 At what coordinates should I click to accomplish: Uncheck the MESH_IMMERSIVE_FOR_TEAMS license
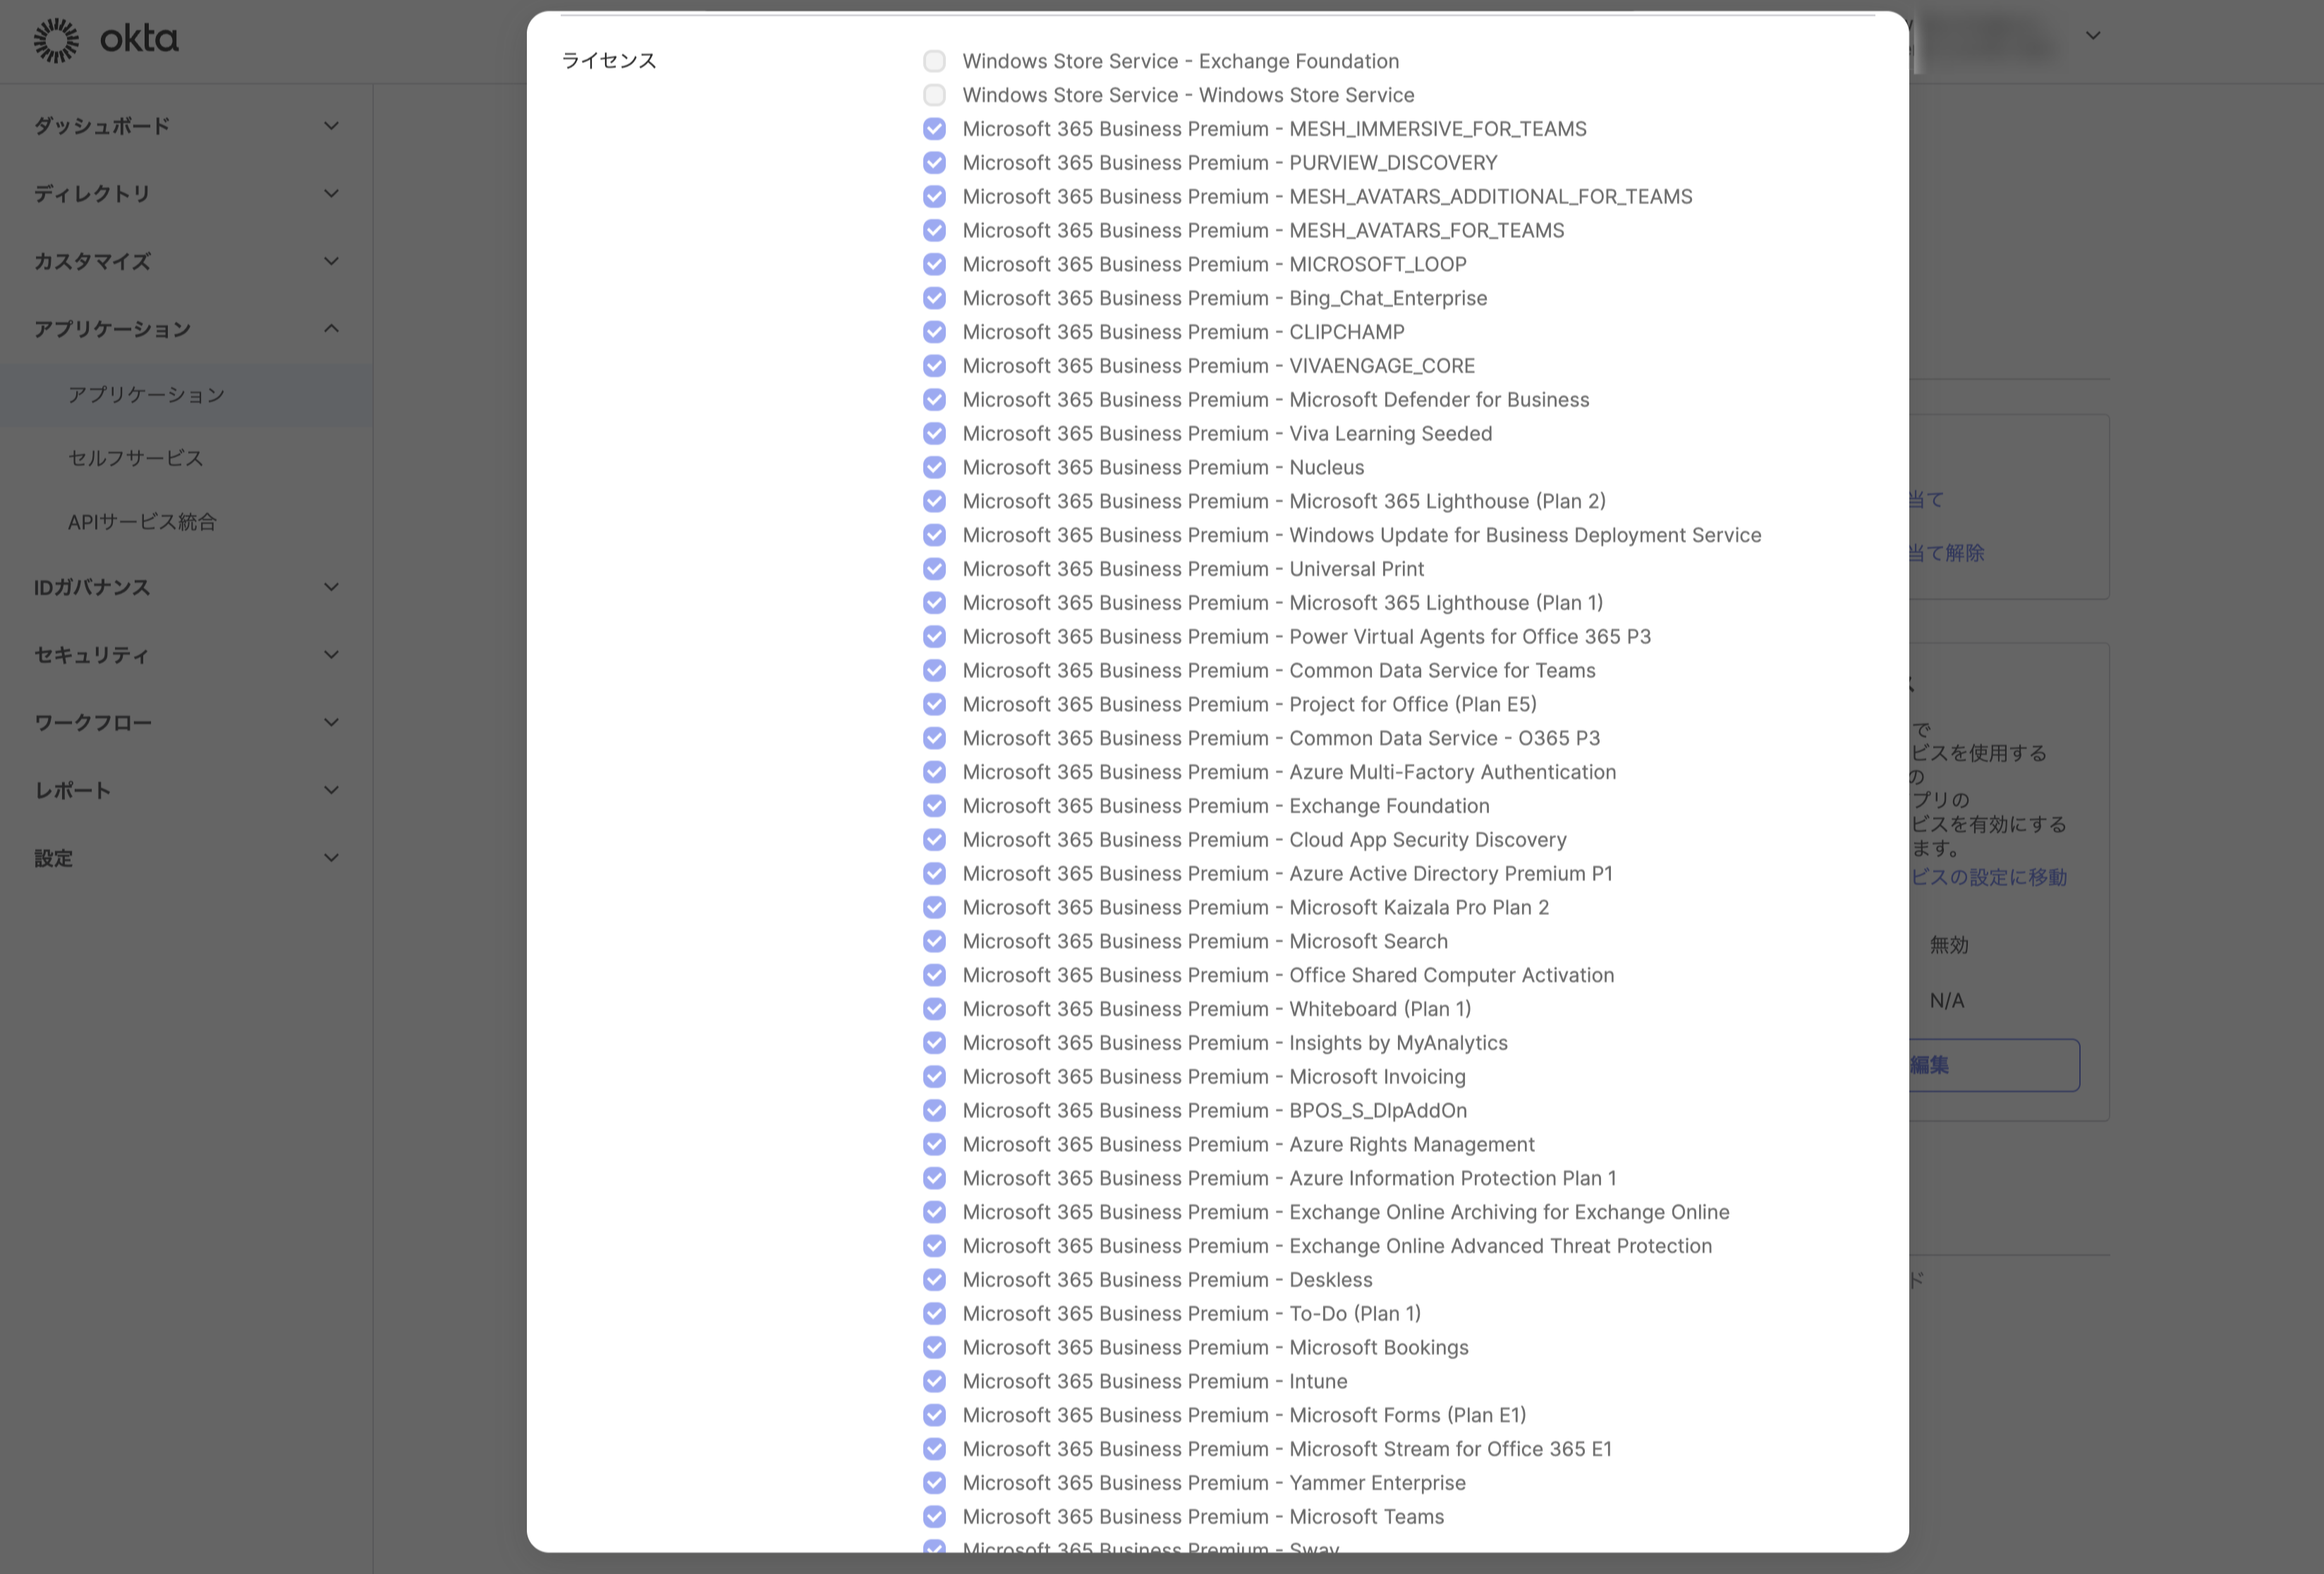pyautogui.click(x=934, y=129)
